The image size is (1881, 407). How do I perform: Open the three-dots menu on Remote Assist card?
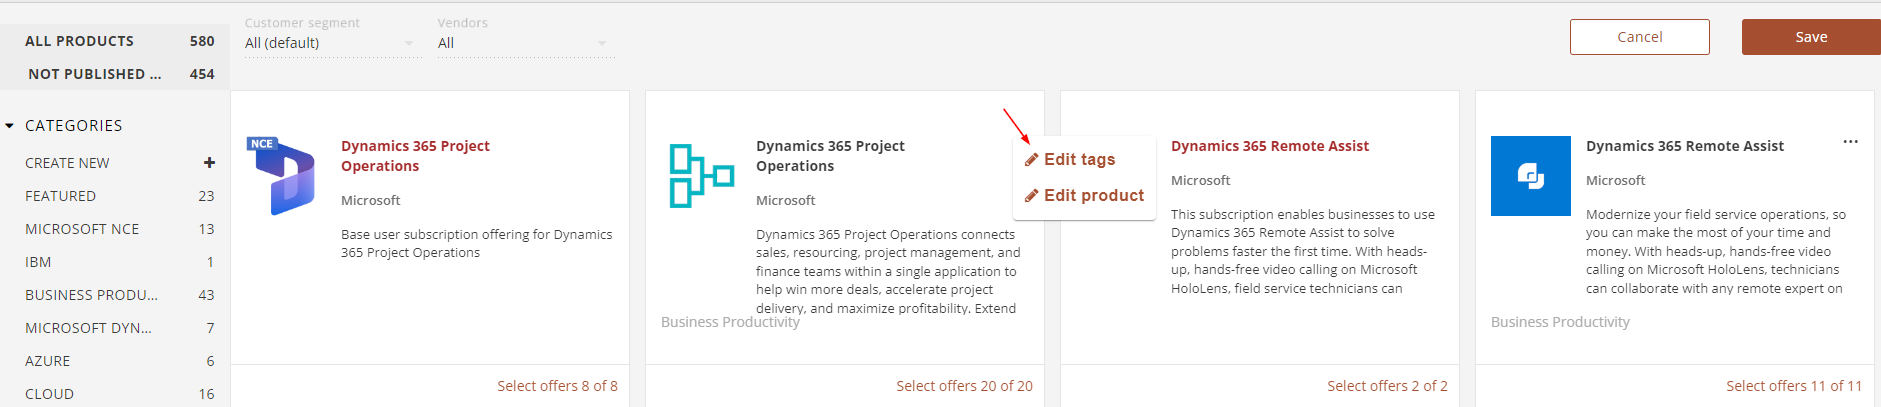click(x=1851, y=142)
